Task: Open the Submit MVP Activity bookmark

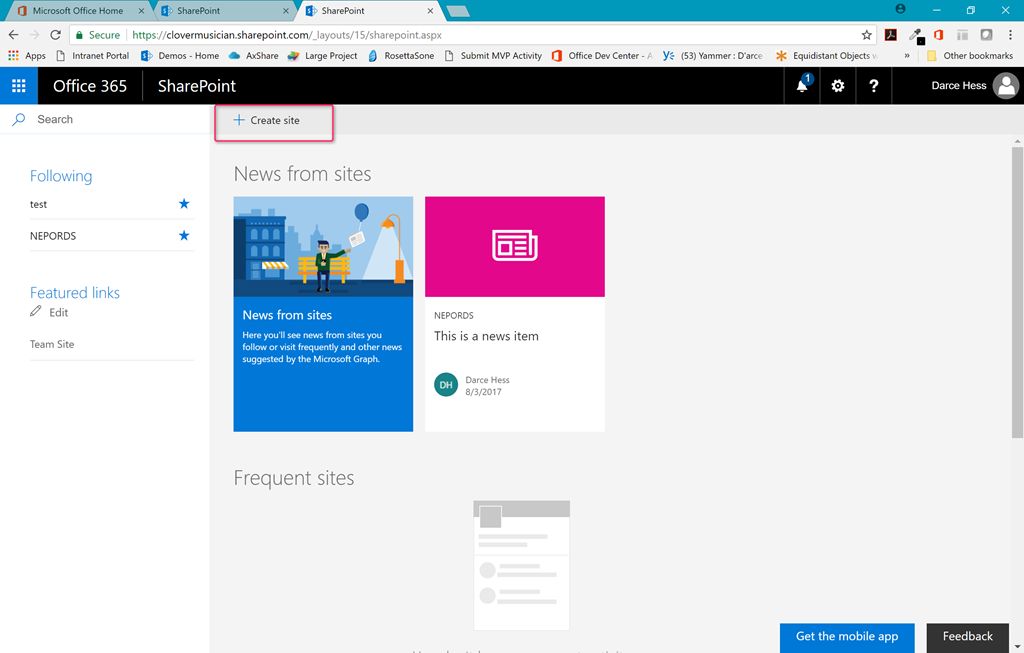Action: 493,56
